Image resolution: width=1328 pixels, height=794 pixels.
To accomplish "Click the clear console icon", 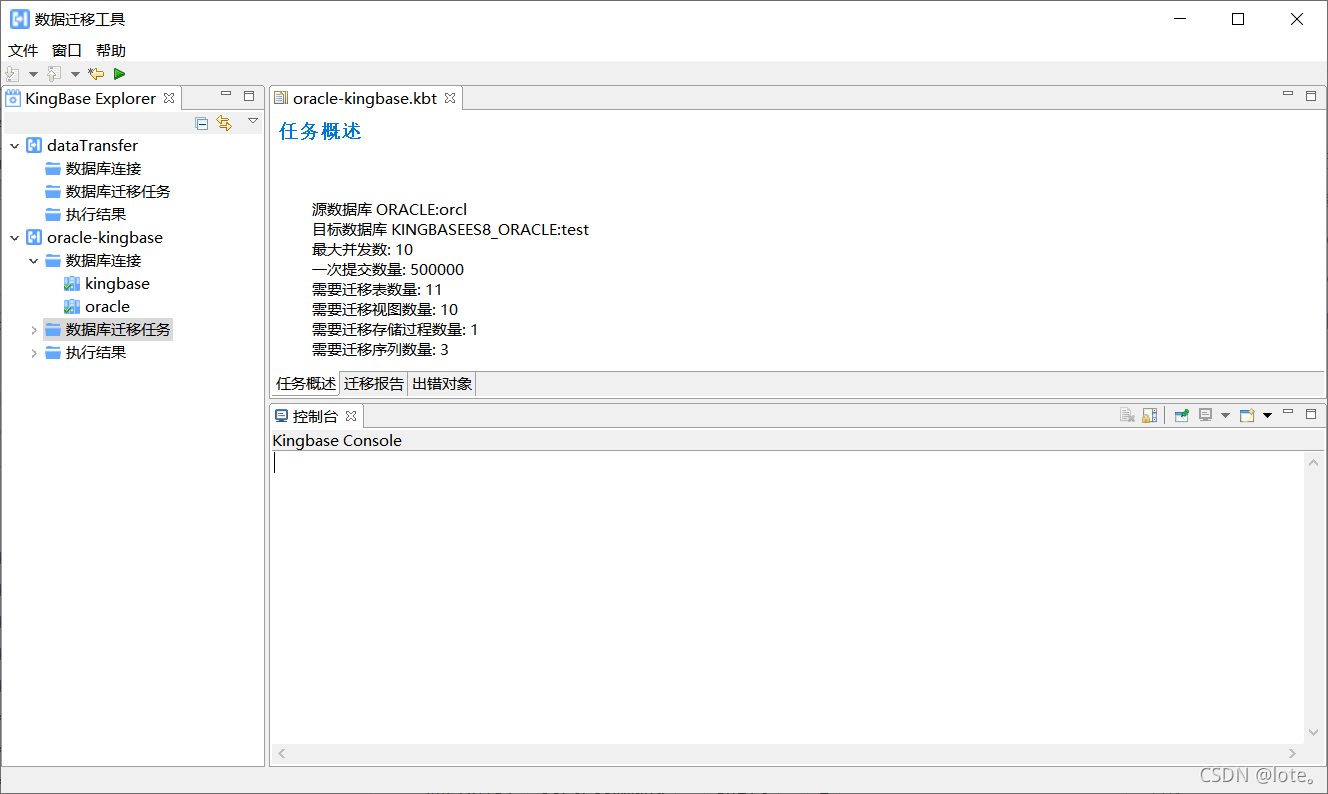I will click(1127, 415).
